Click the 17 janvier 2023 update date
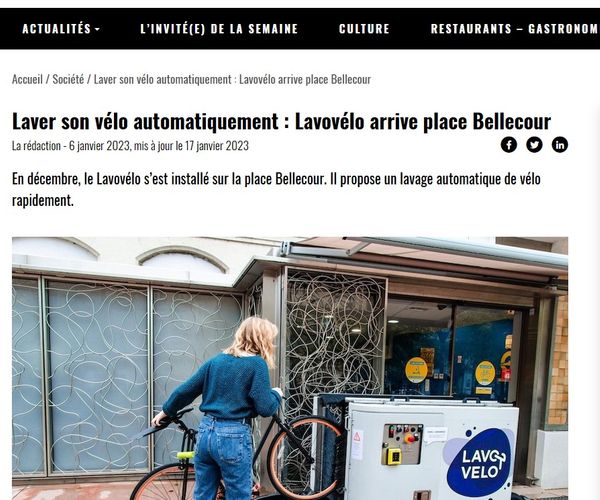Screen dimensions: 600x500 217,146
